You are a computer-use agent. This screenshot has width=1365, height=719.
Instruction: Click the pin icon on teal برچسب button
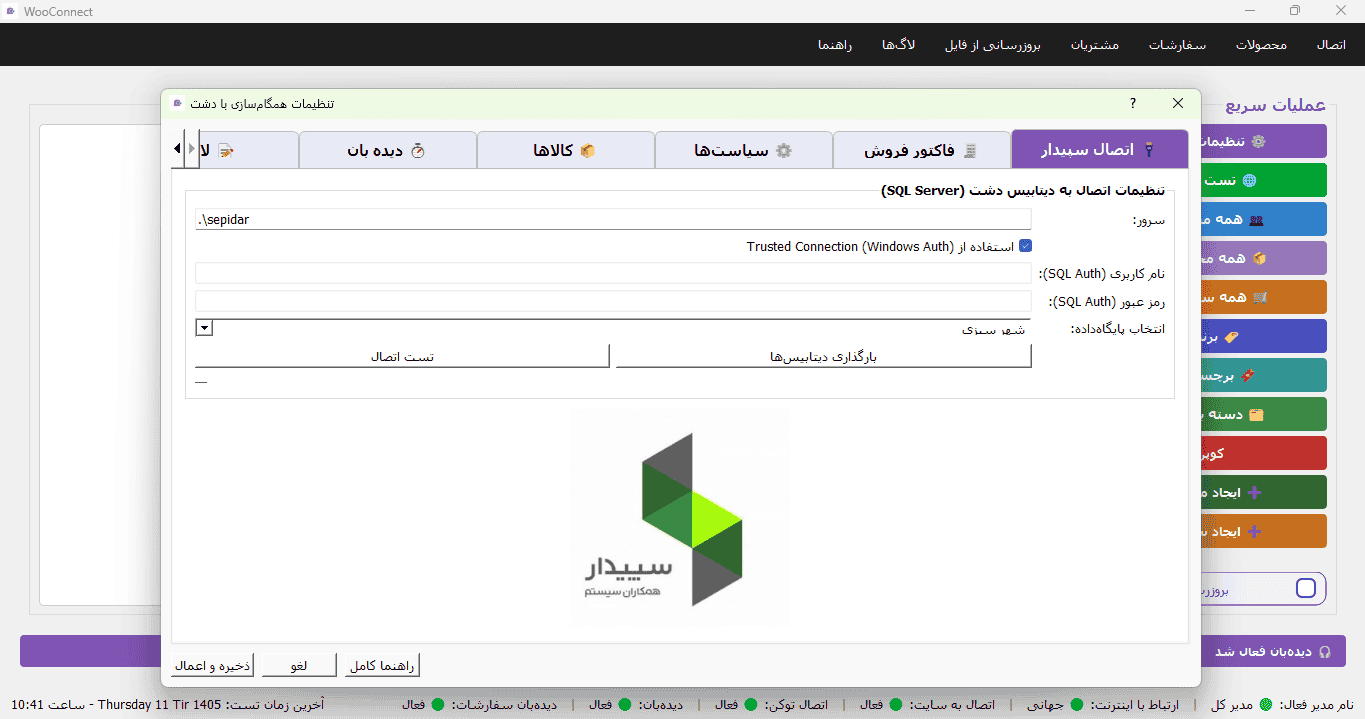click(1247, 376)
